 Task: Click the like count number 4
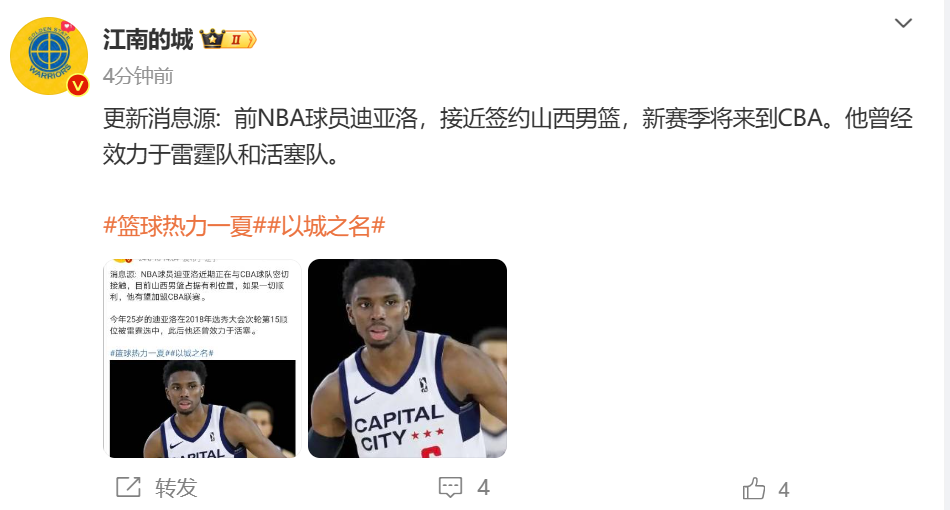click(783, 489)
